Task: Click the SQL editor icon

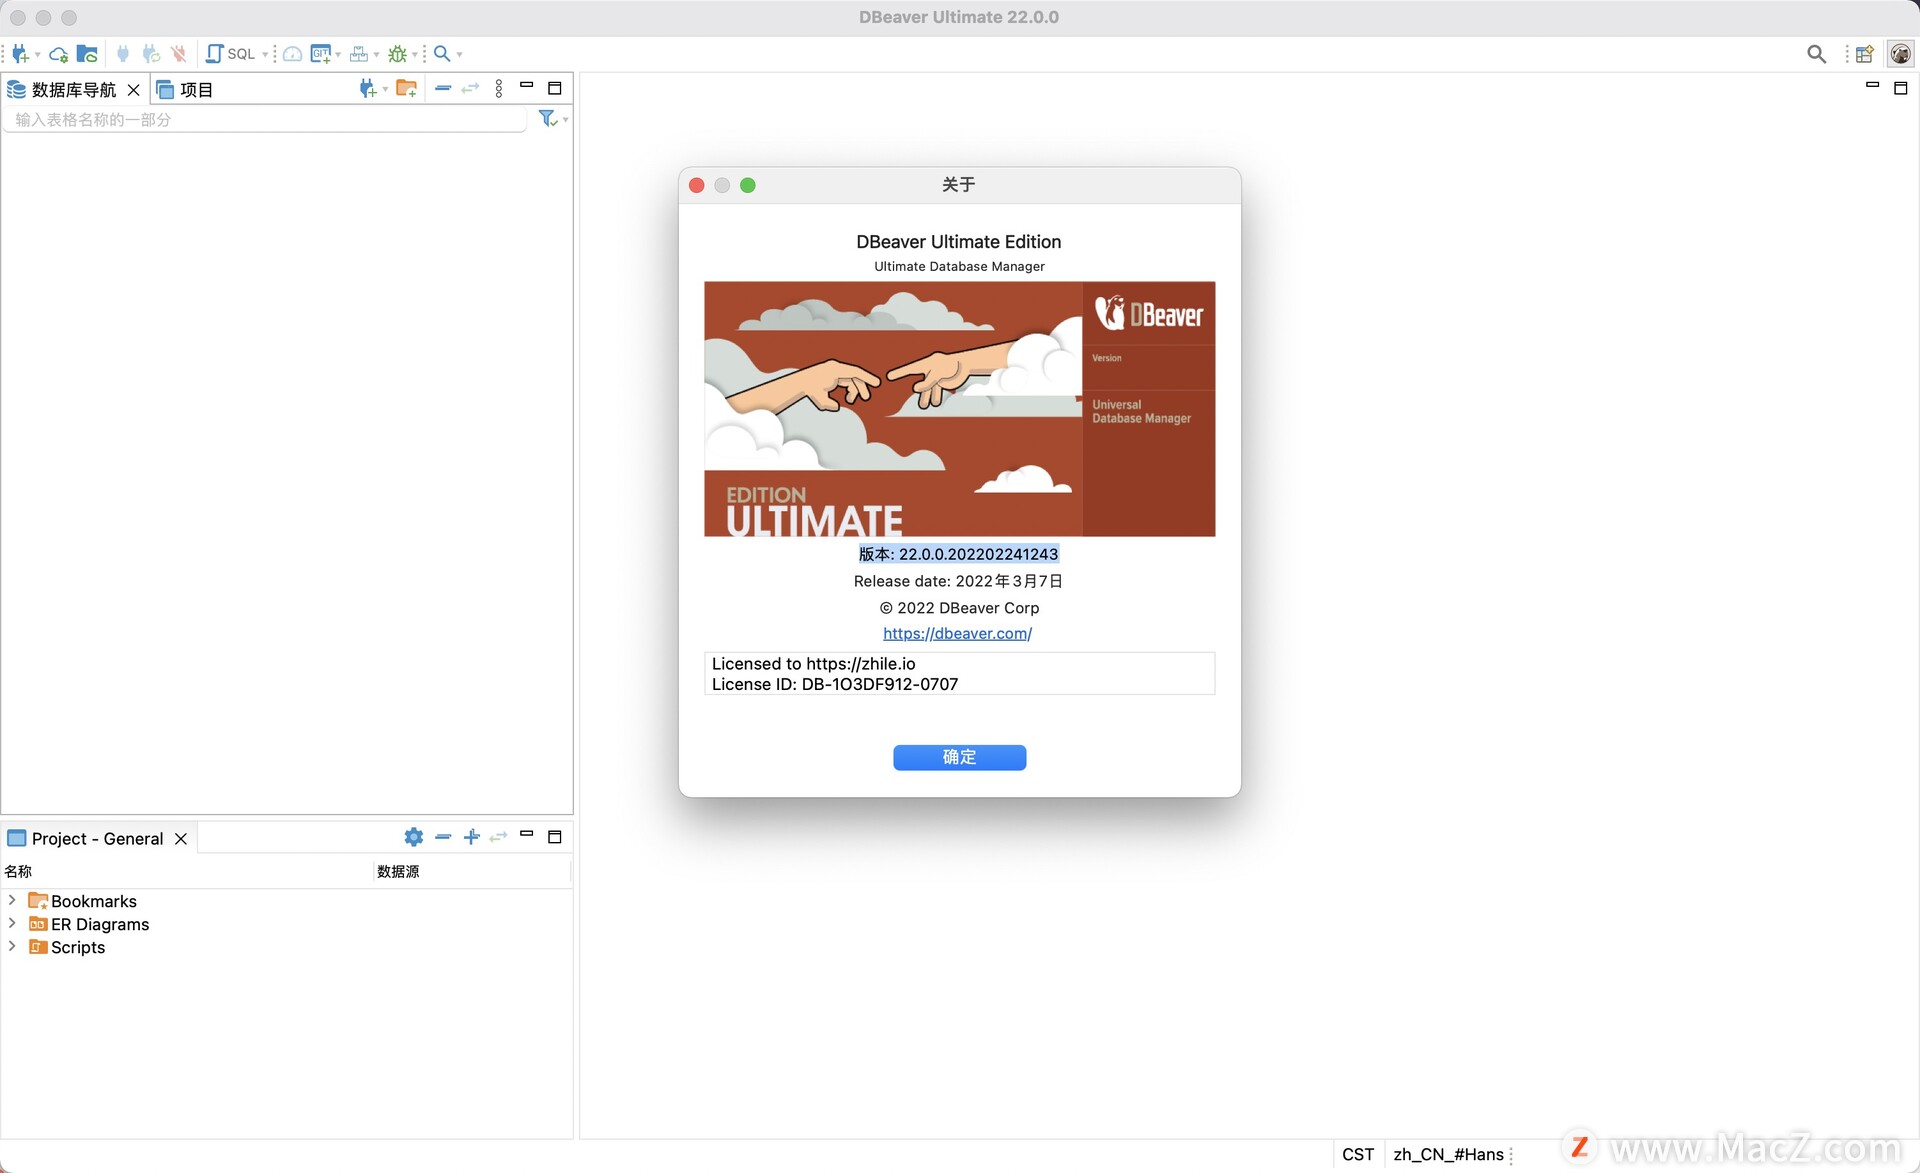Action: pyautogui.click(x=214, y=54)
